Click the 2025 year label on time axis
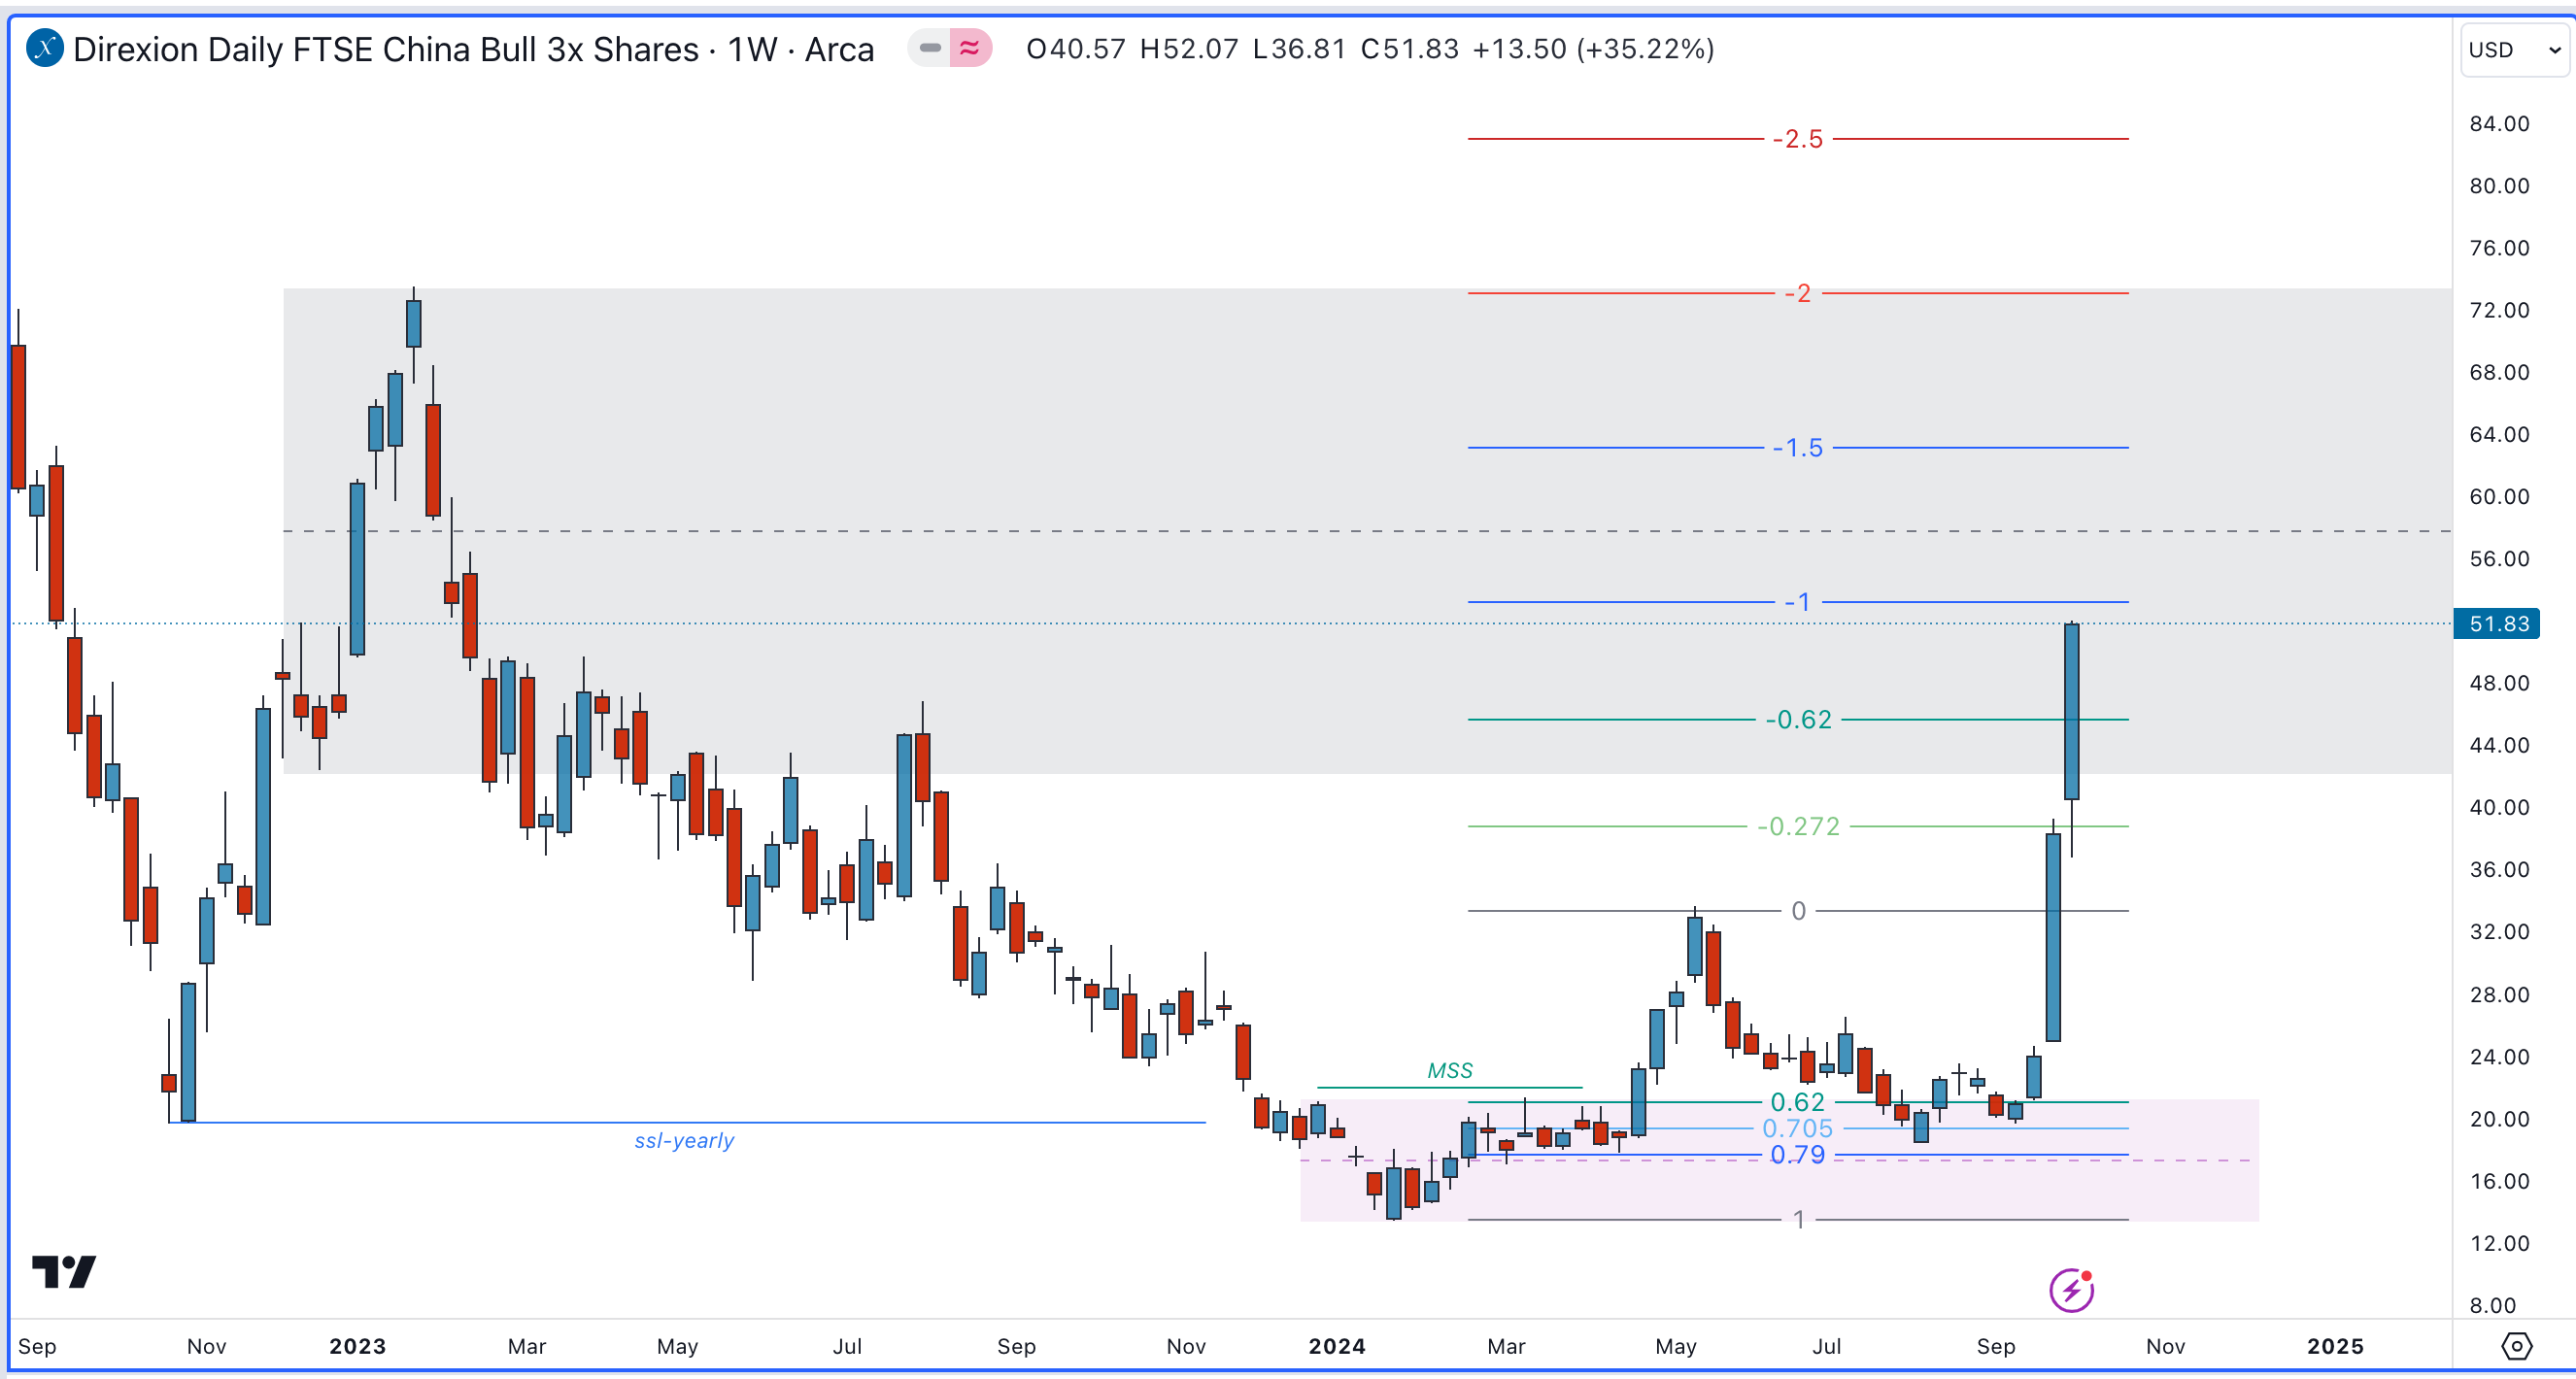The height and width of the screenshot is (1379, 2576). pyautogui.click(x=2335, y=1346)
